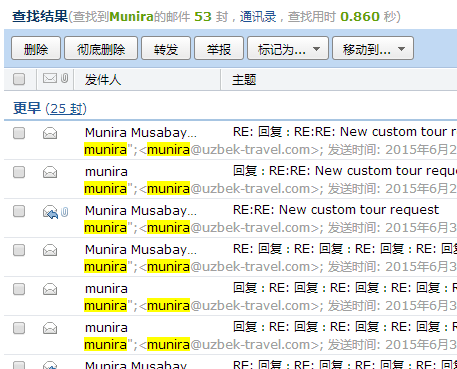Open the 通讯录 link

pos(258,16)
